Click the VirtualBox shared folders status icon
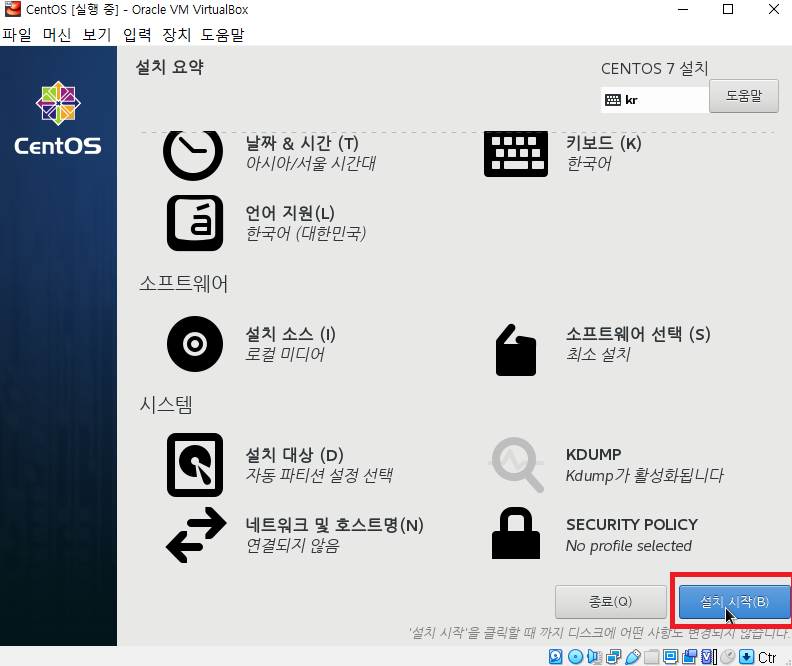Image resolution: width=792 pixels, height=666 pixels. pos(652,656)
